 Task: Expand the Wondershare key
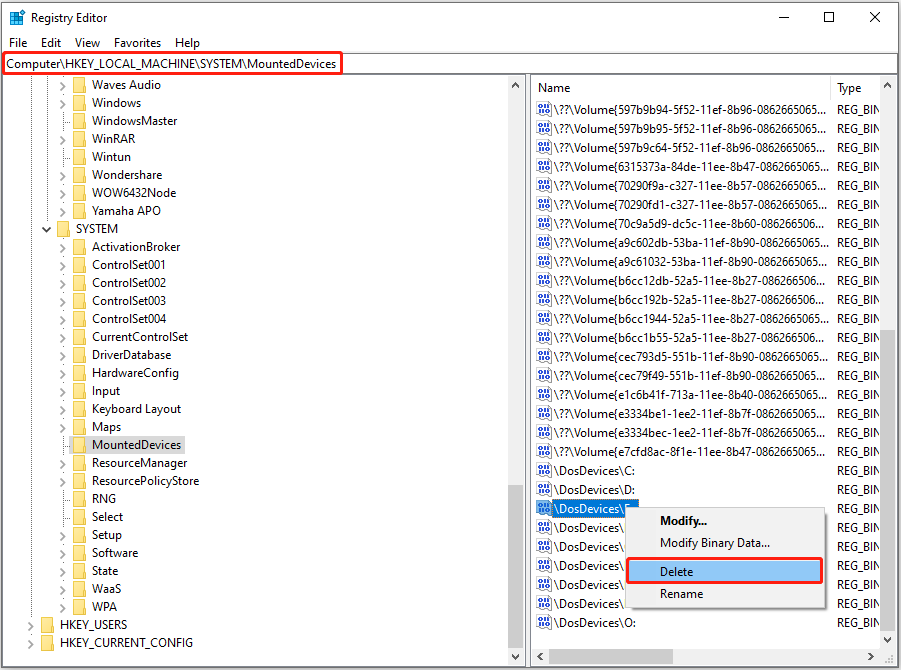pyautogui.click(x=63, y=175)
